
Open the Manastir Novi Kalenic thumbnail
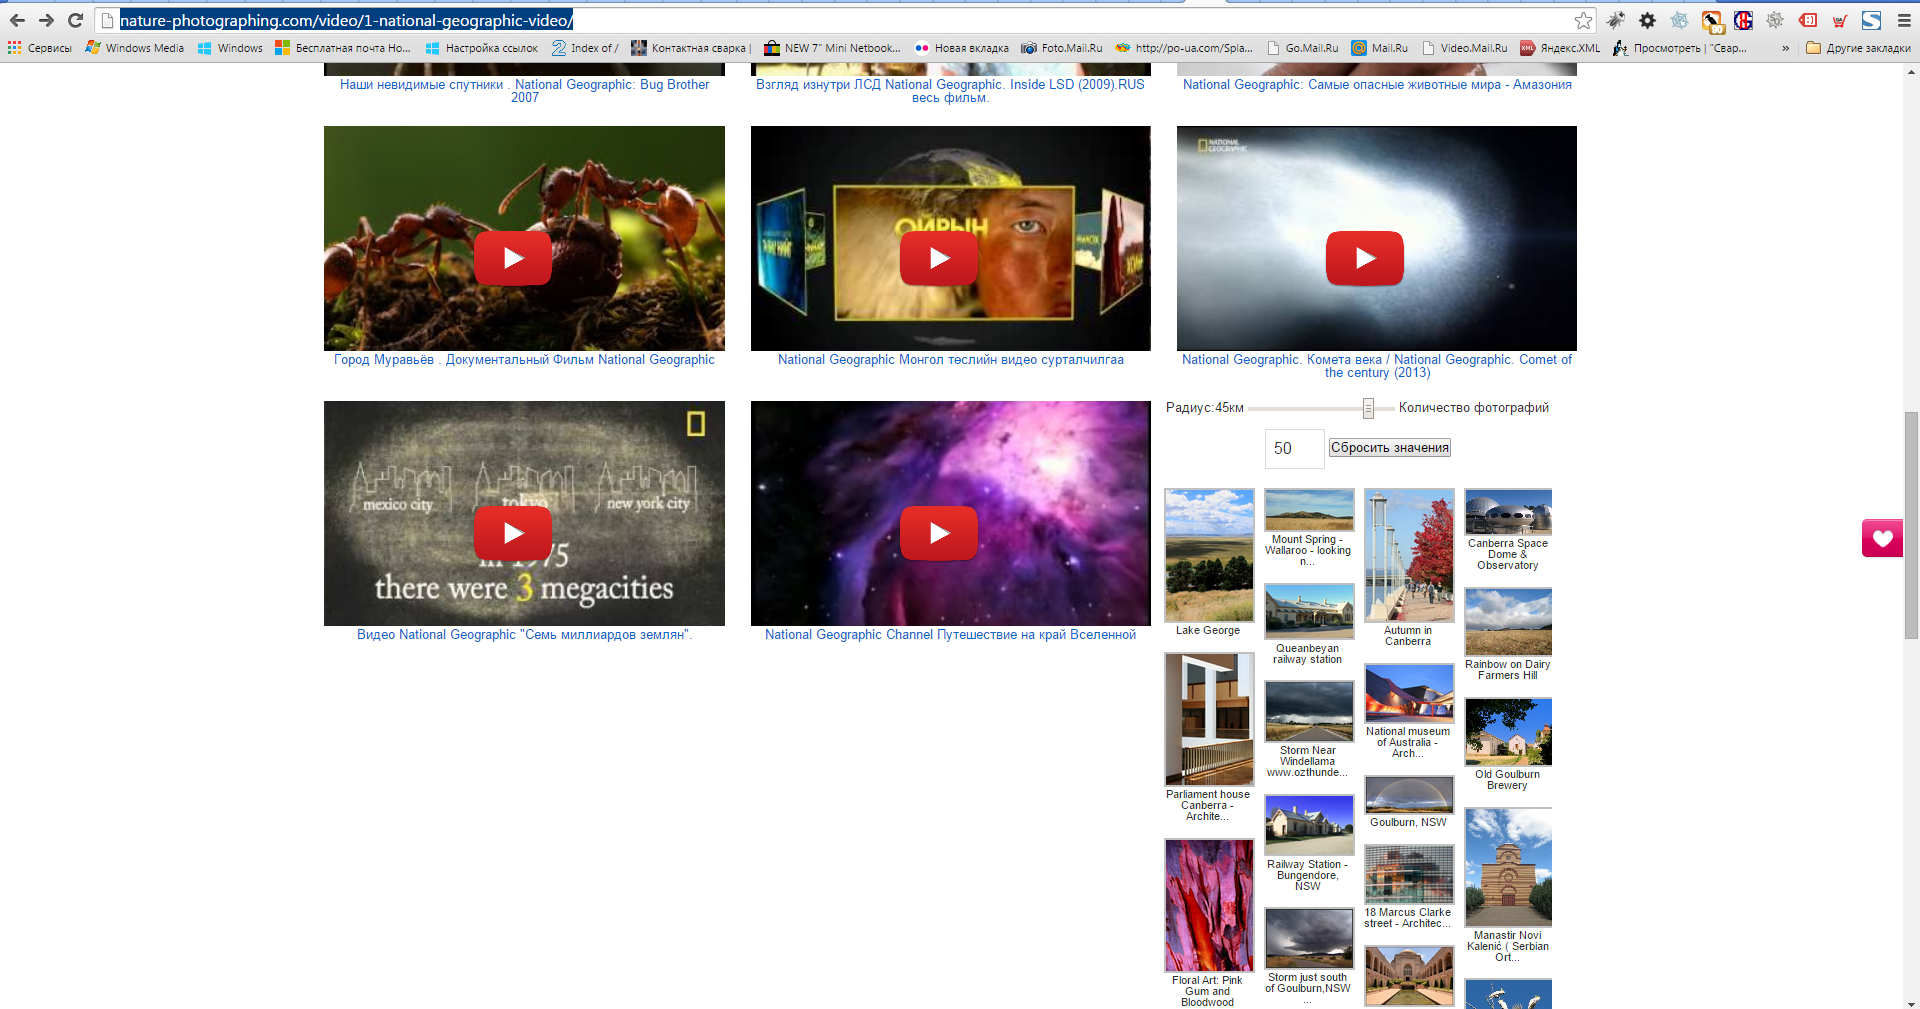click(1508, 867)
